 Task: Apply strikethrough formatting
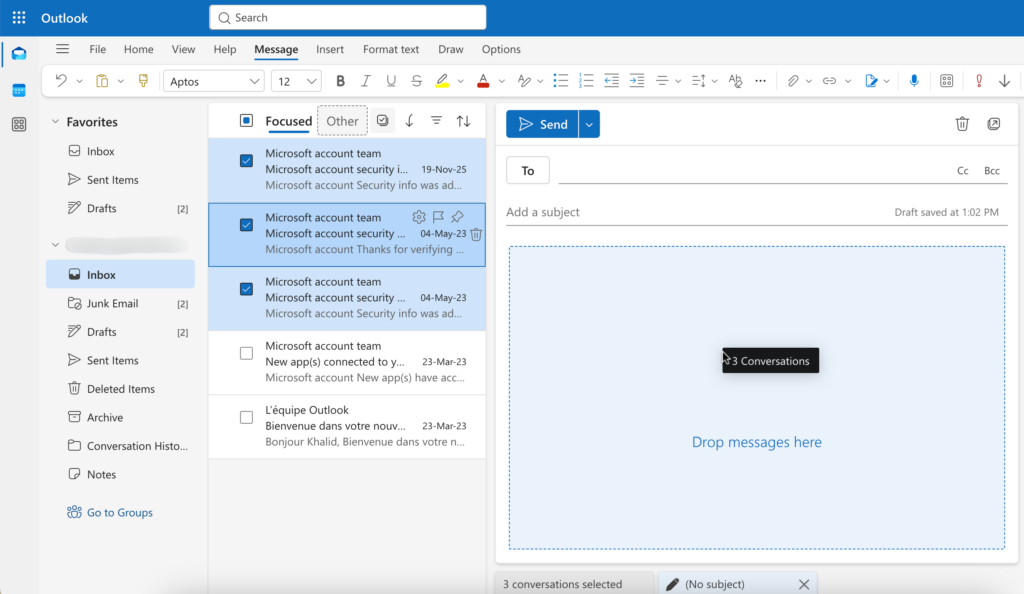click(x=416, y=81)
